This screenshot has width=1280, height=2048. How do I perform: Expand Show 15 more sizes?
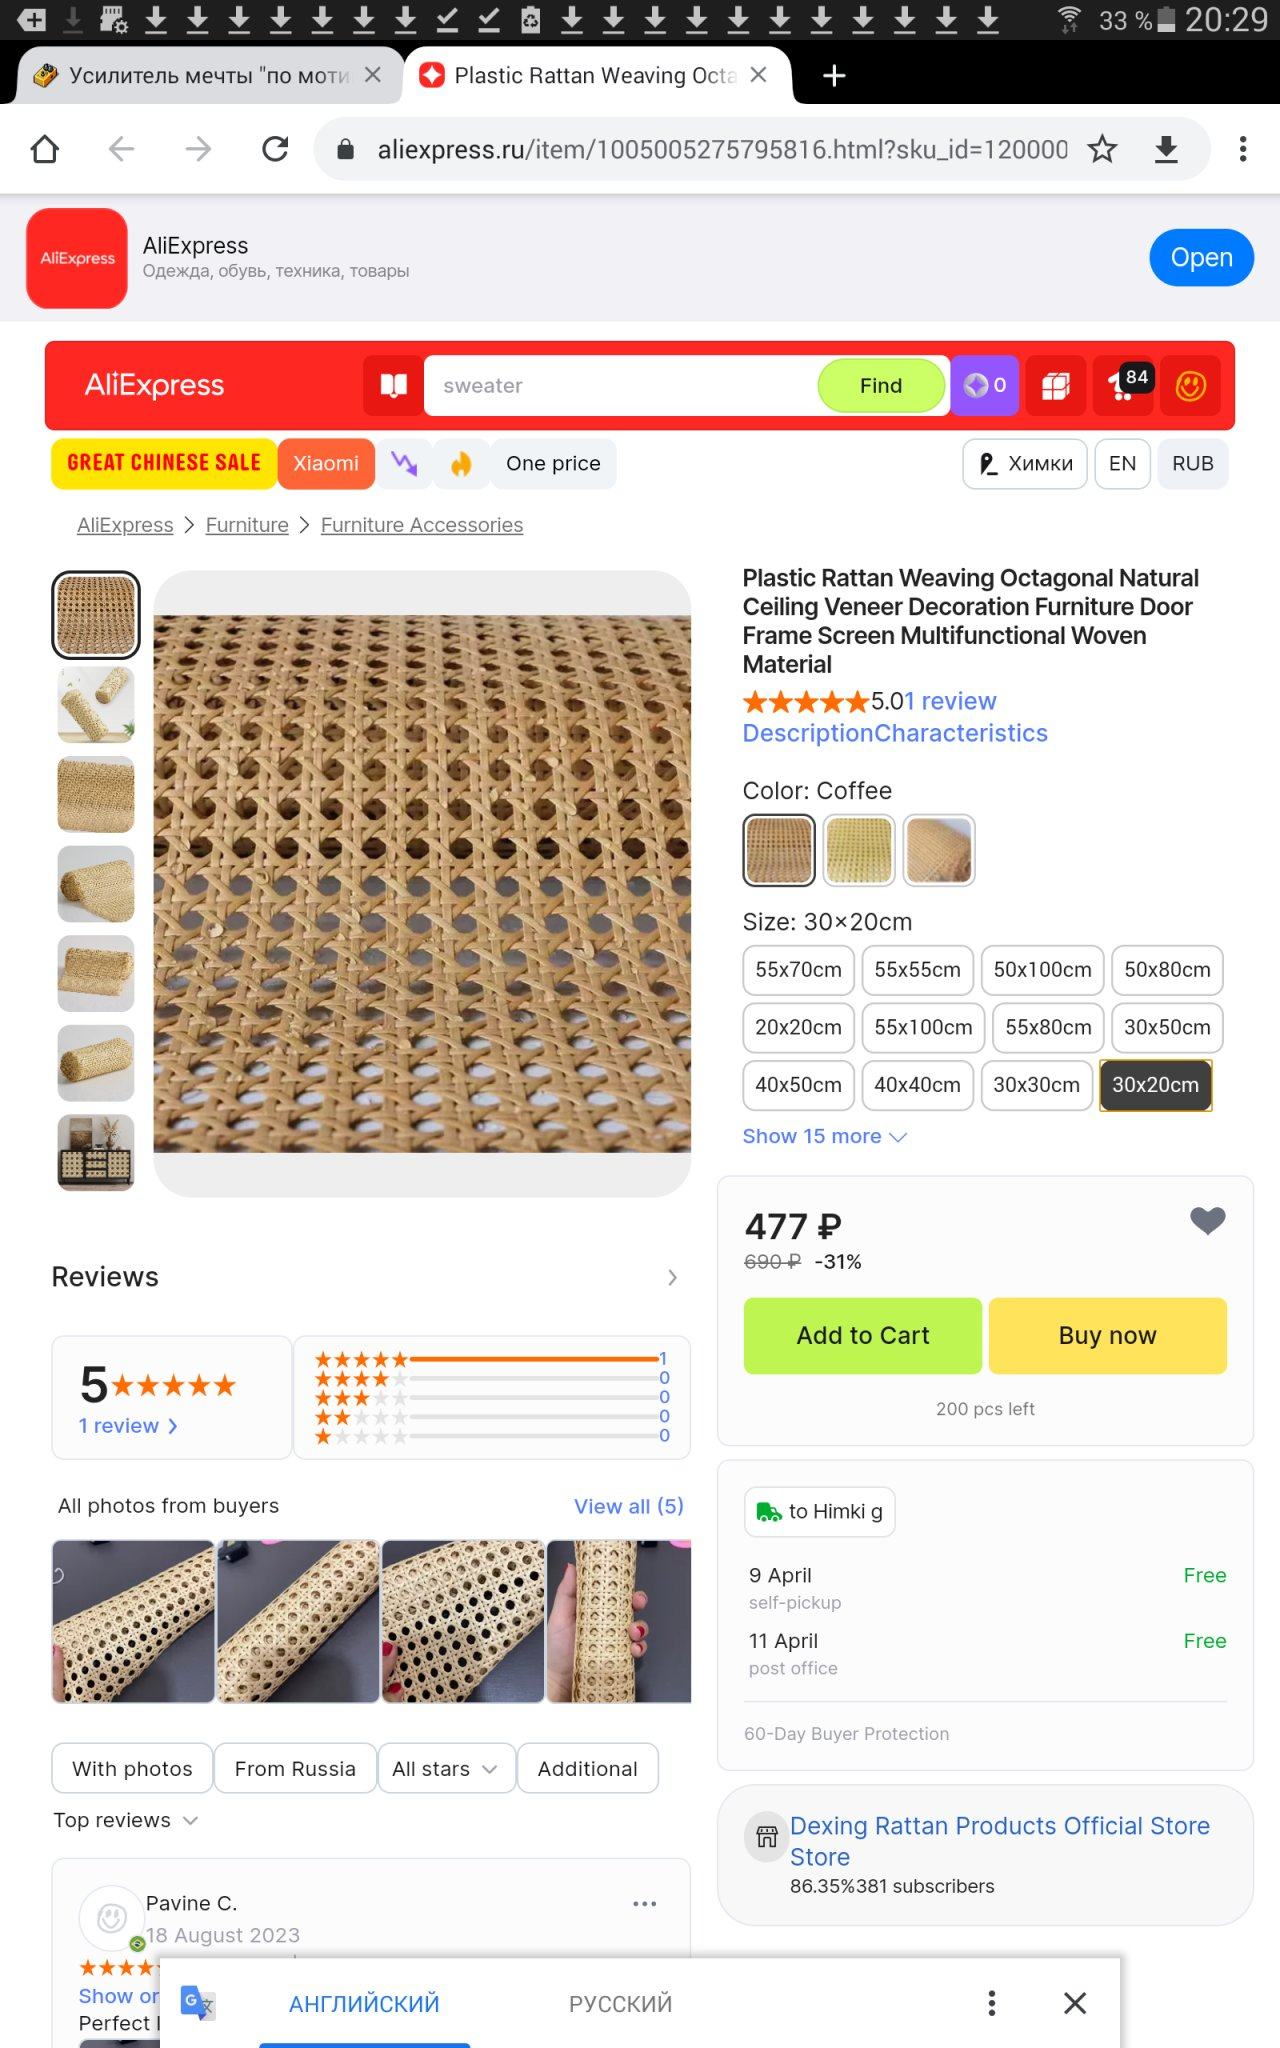pos(824,1137)
